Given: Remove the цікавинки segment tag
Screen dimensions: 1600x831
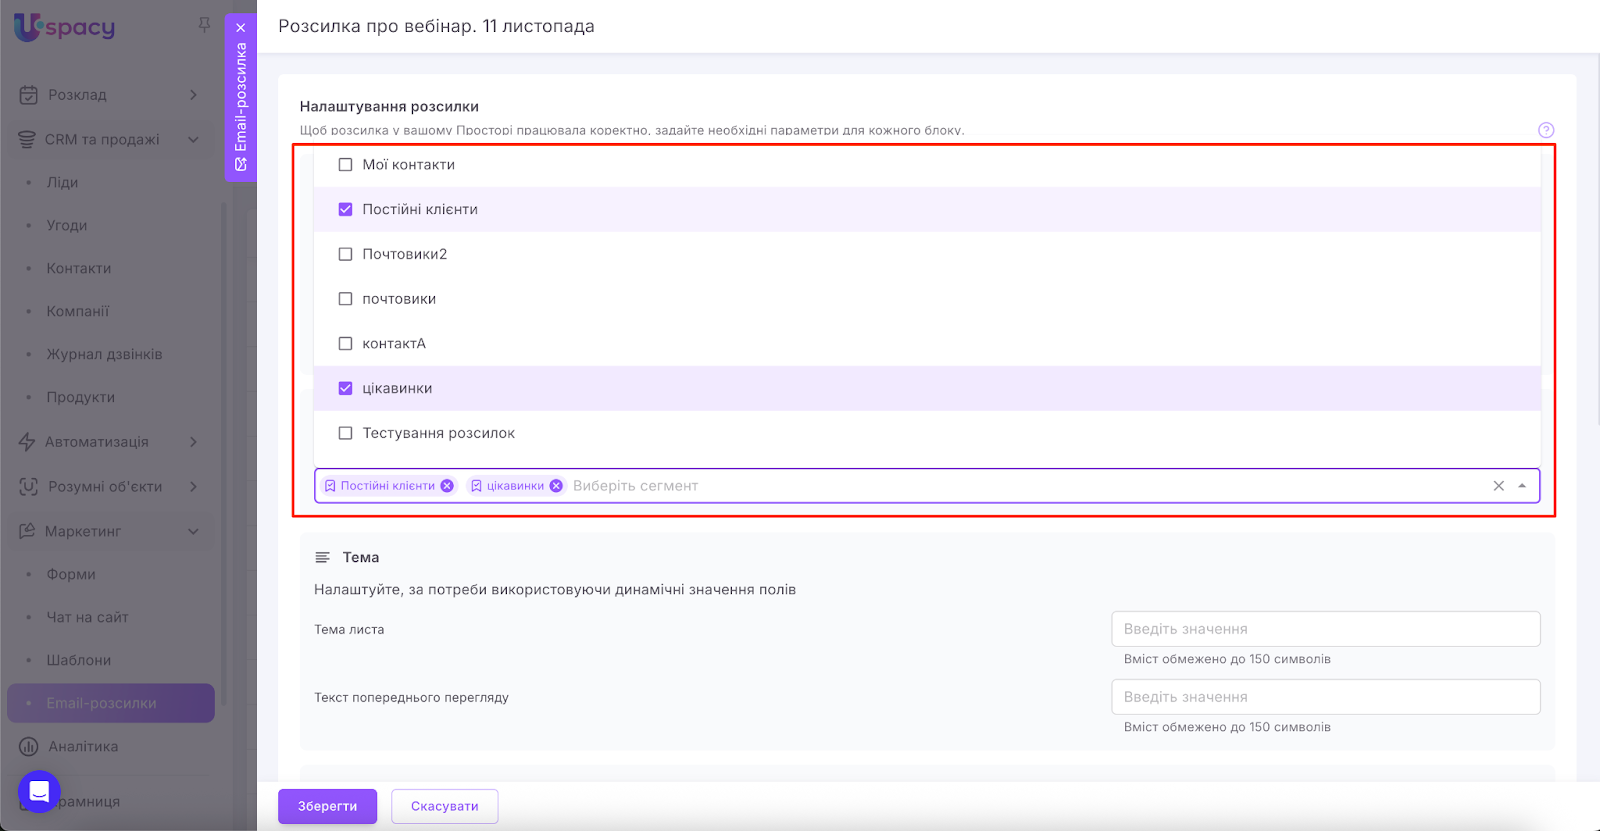Looking at the screenshot, I should click(556, 486).
